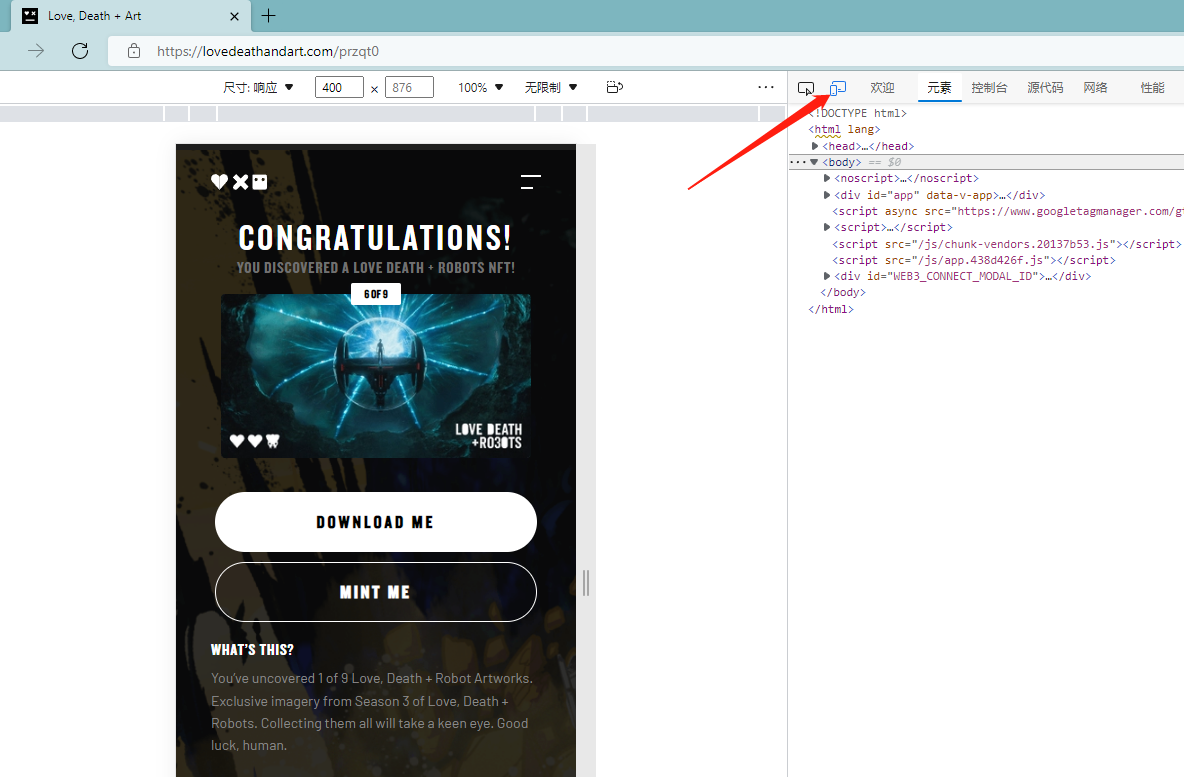This screenshot has width=1184, height=777.
Task: Select the html lang element line
Action: pos(844,129)
